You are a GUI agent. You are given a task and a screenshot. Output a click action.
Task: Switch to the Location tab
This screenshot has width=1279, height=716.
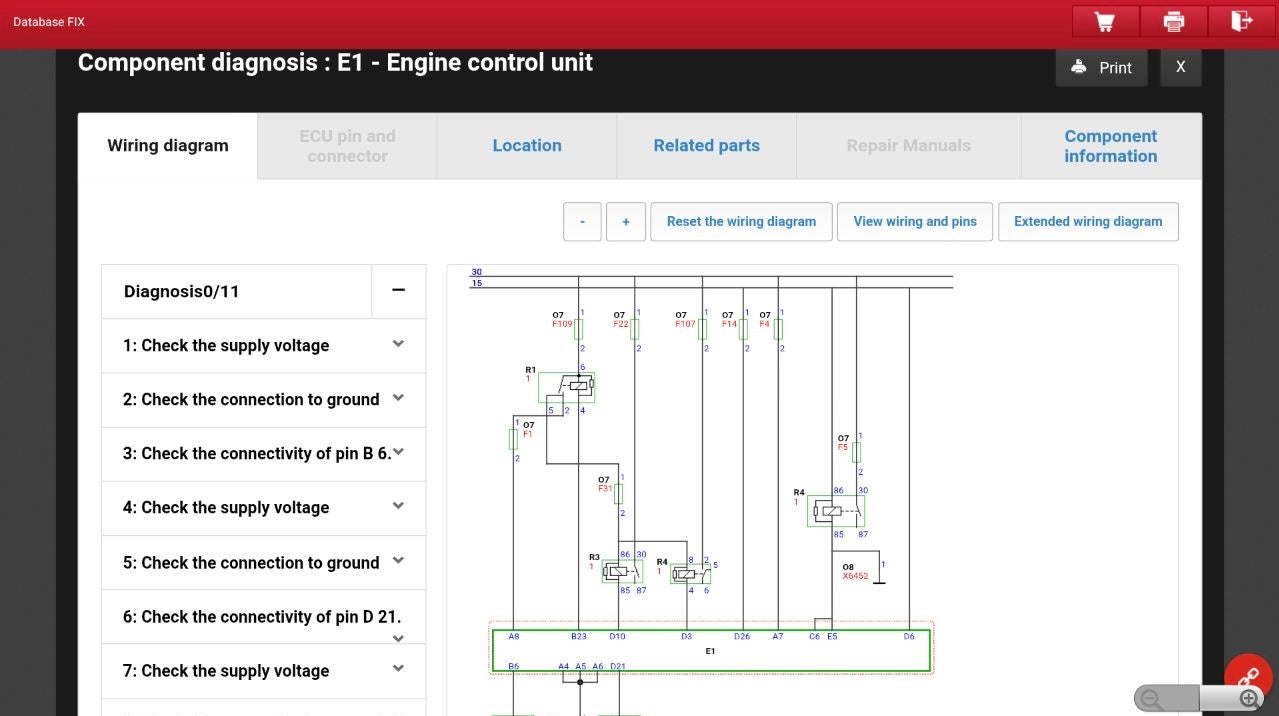526,145
